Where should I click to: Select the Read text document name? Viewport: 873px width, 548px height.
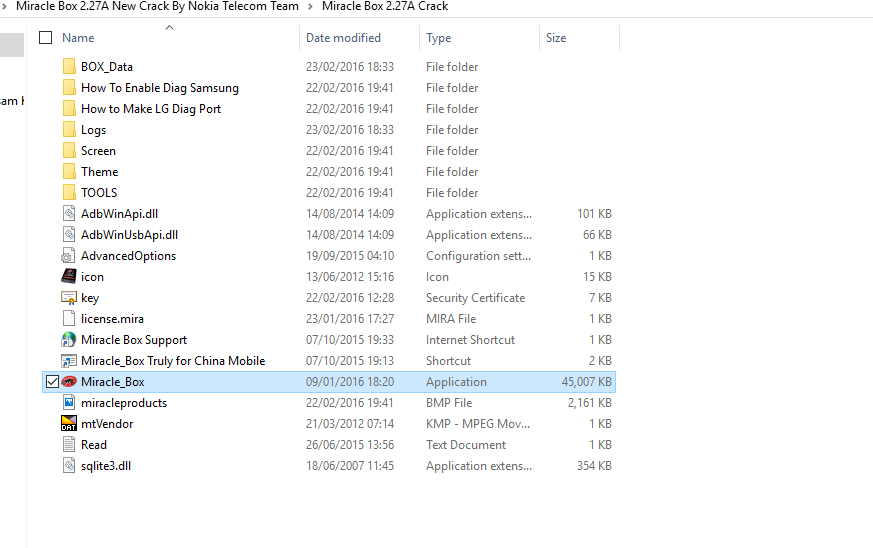pos(94,444)
